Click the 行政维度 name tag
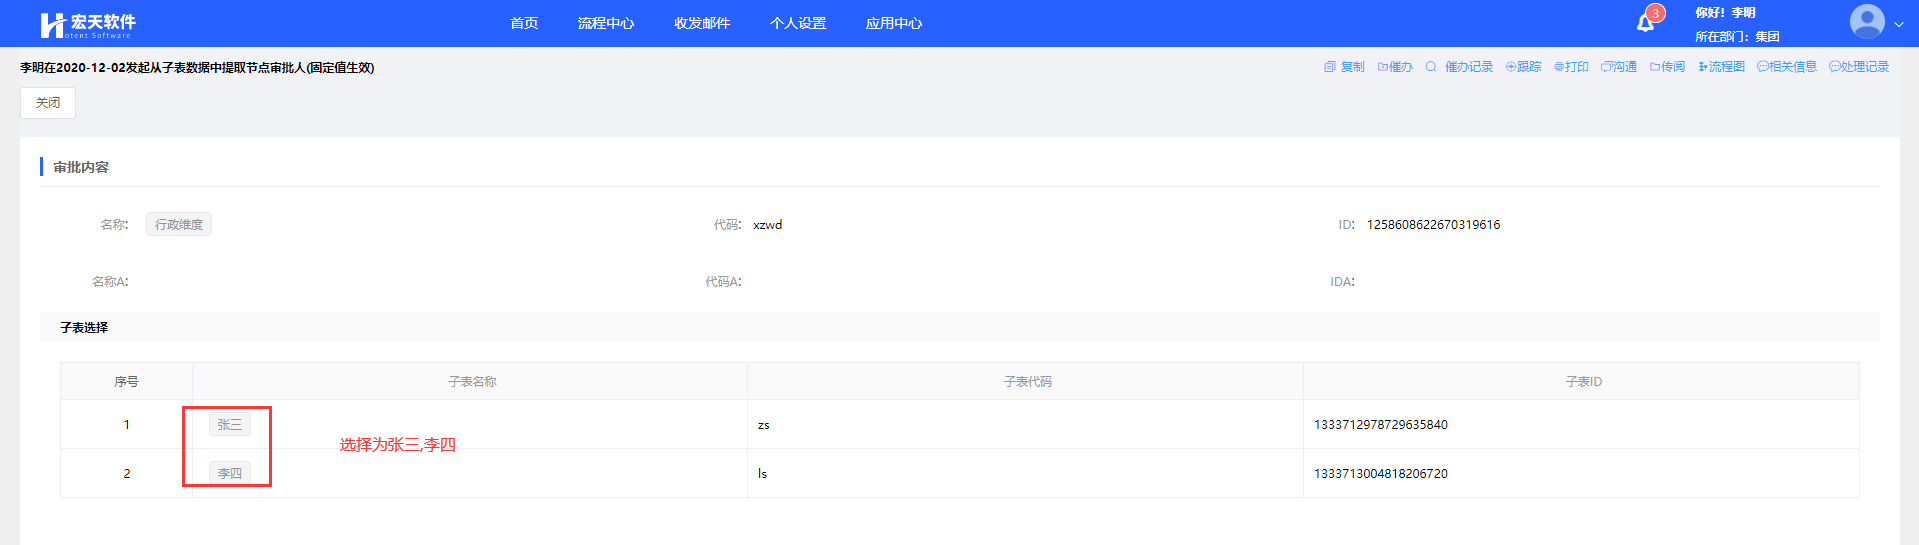Screen dimensions: 1919x545 click(179, 225)
